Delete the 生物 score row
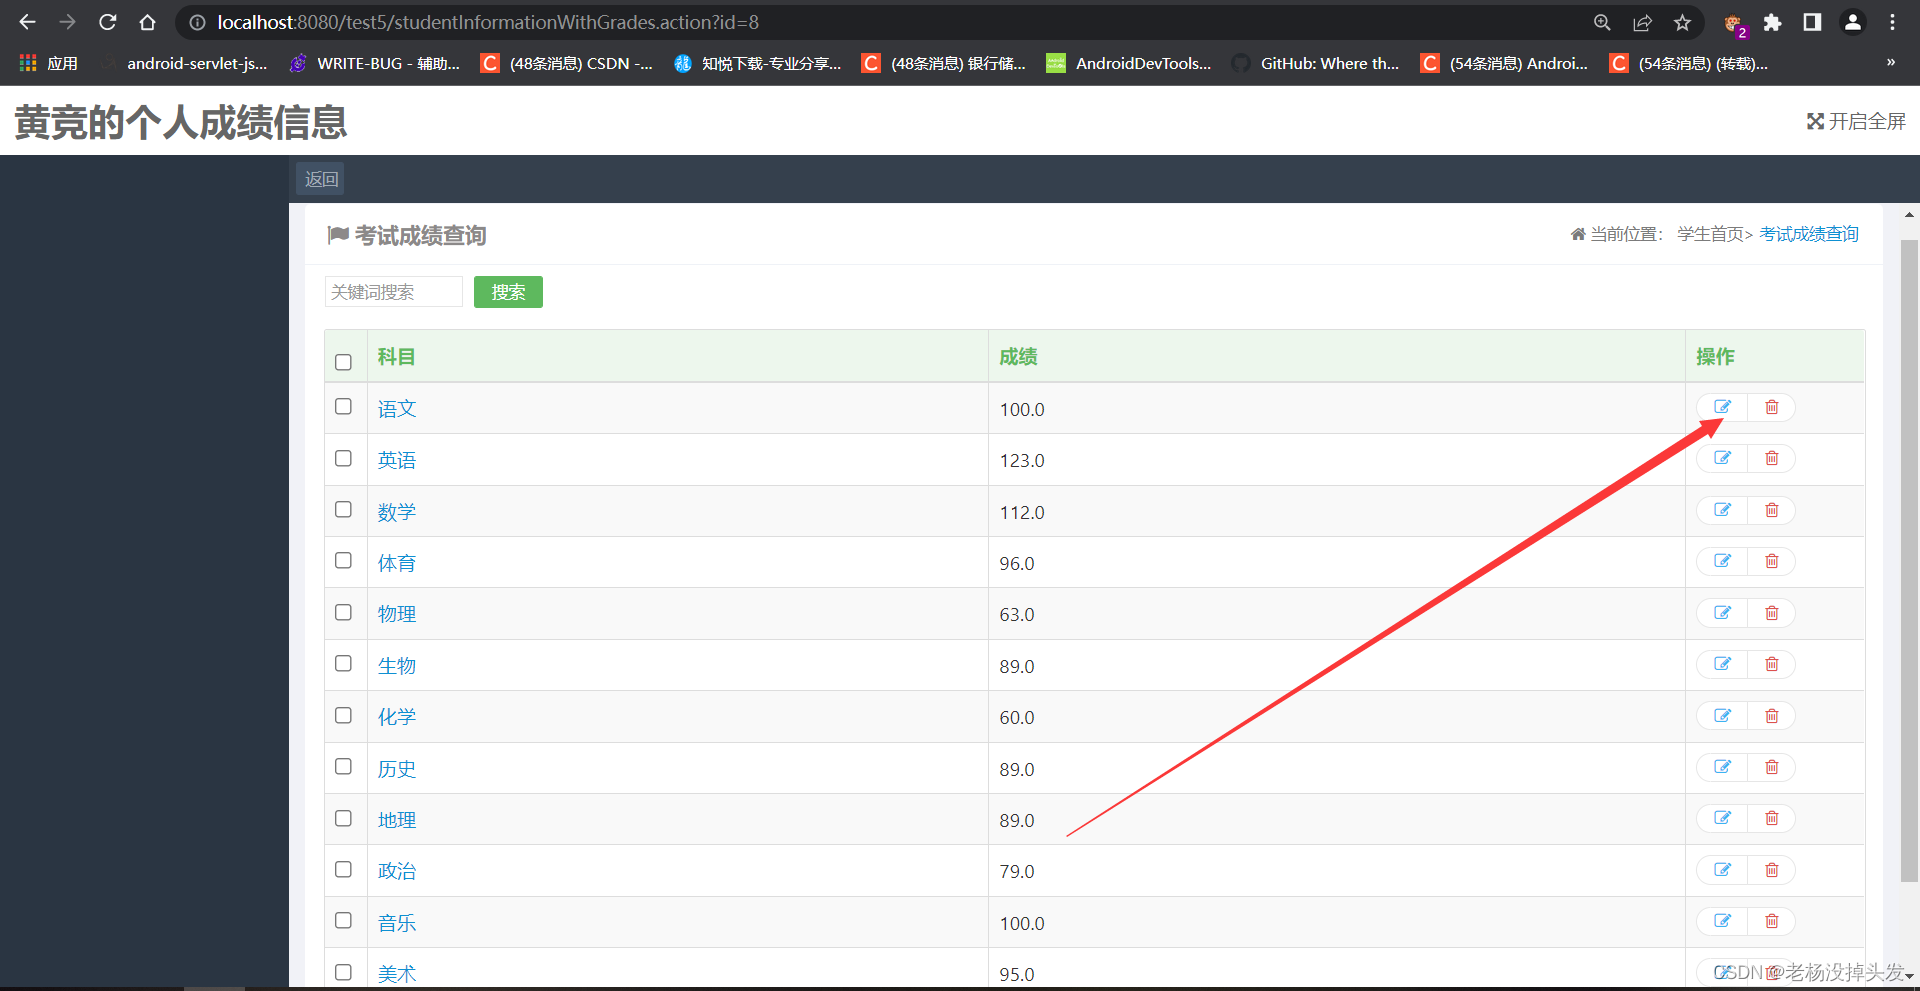1920x991 pixels. [x=1771, y=664]
